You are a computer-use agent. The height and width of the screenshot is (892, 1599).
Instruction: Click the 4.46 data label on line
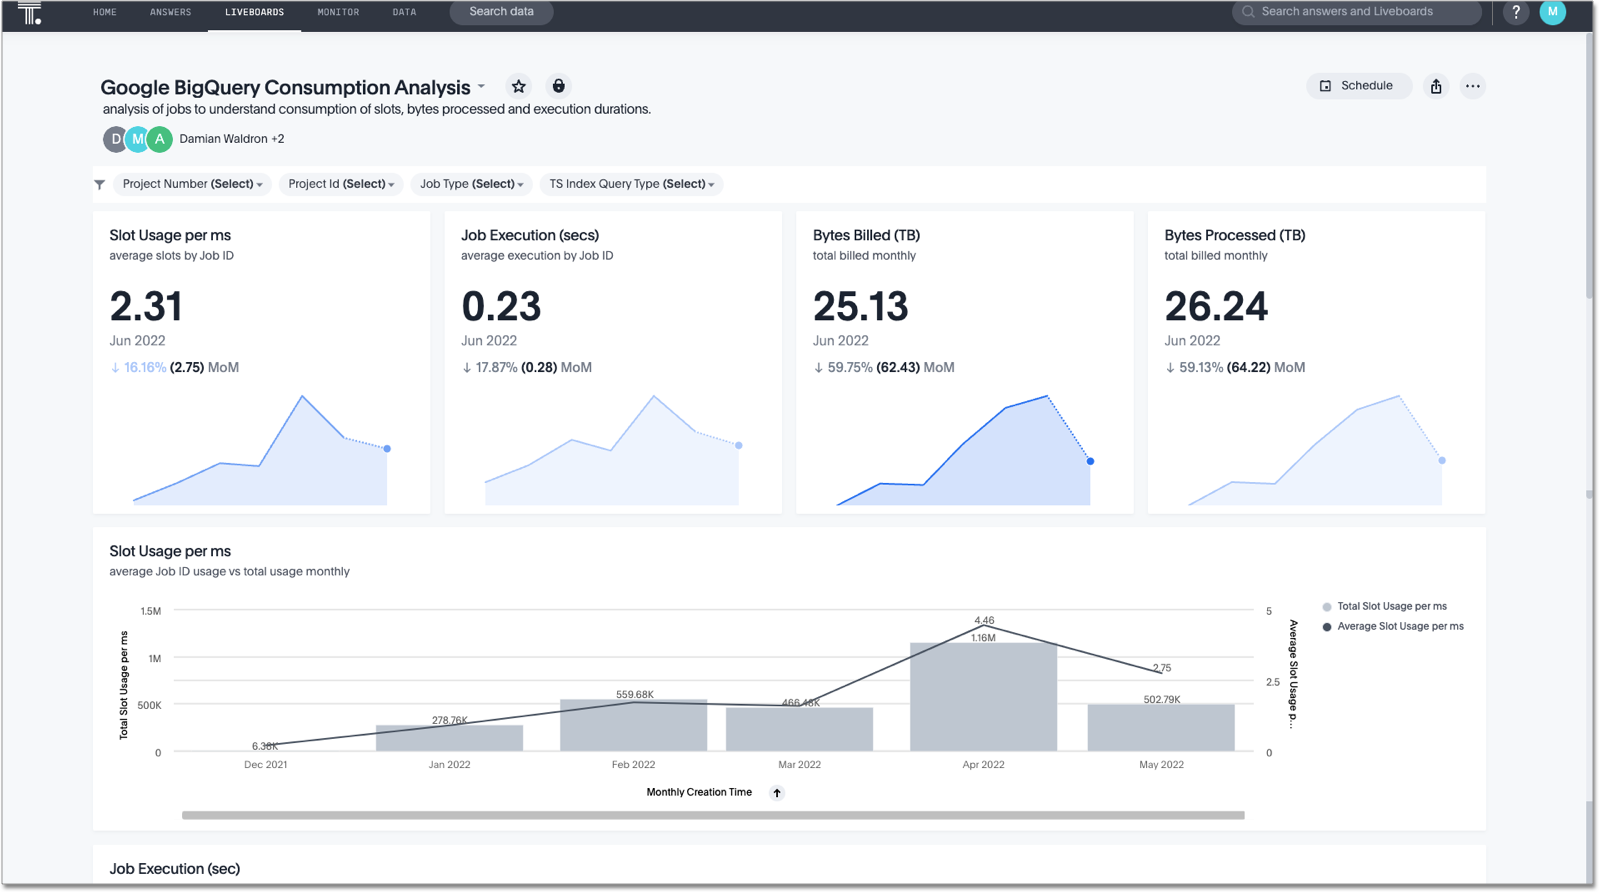pyautogui.click(x=984, y=621)
